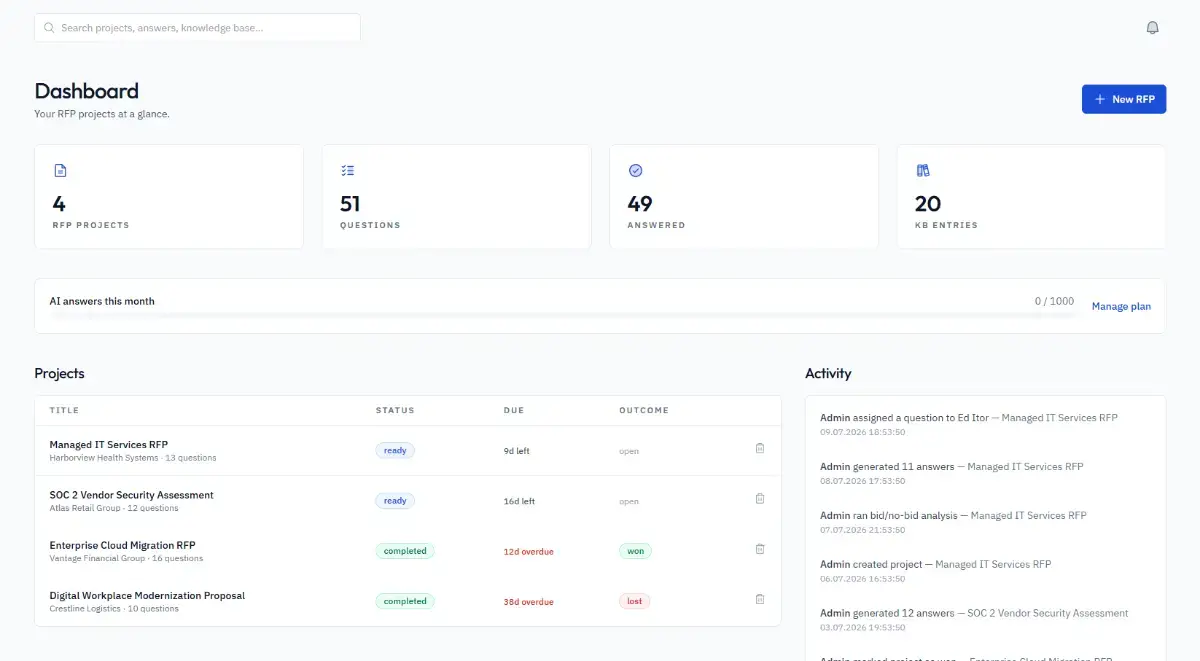Open the Managed IT Services RFP project
The image size is (1200, 661).
109,444
